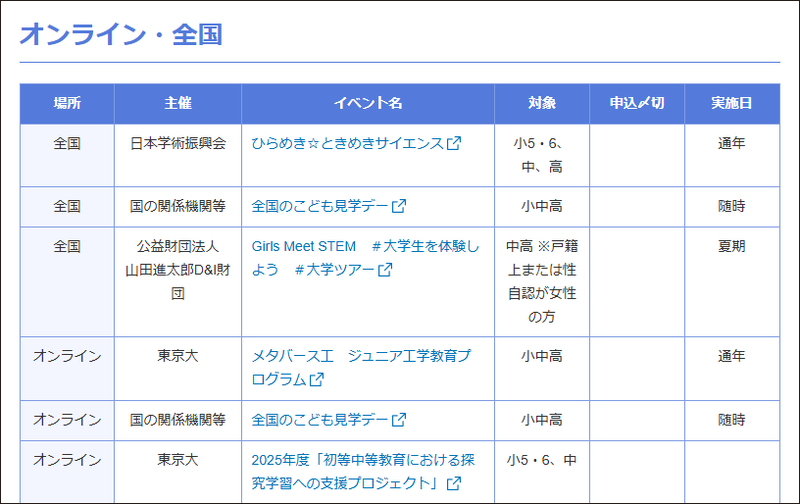Open the Girls Meet STEM event link
Image resolution: width=800 pixels, height=504 pixels.
click(x=365, y=258)
